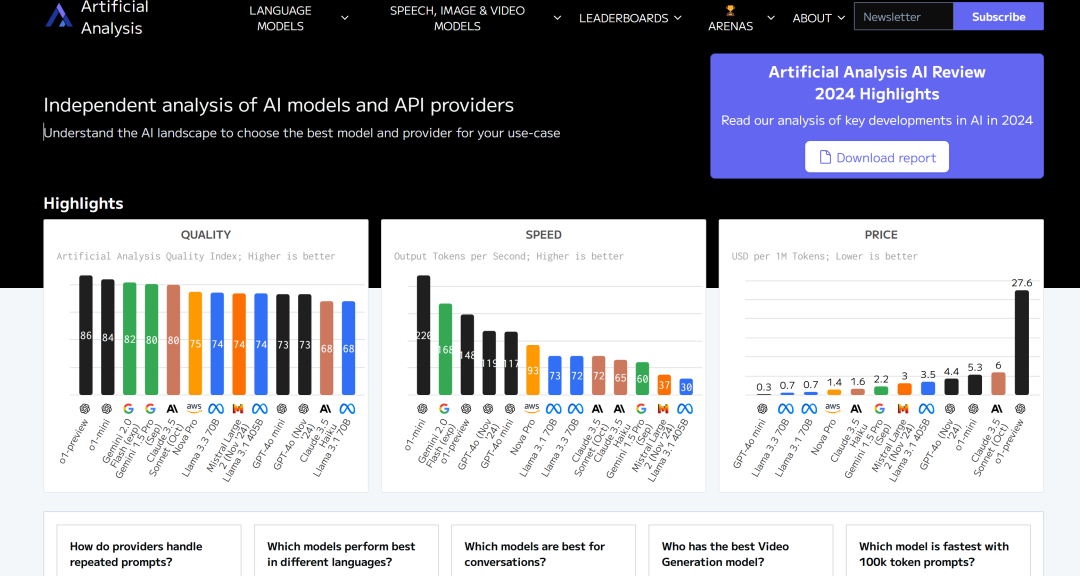The height and width of the screenshot is (576, 1080).
Task: Click the Newsletter email input field
Action: click(x=904, y=17)
